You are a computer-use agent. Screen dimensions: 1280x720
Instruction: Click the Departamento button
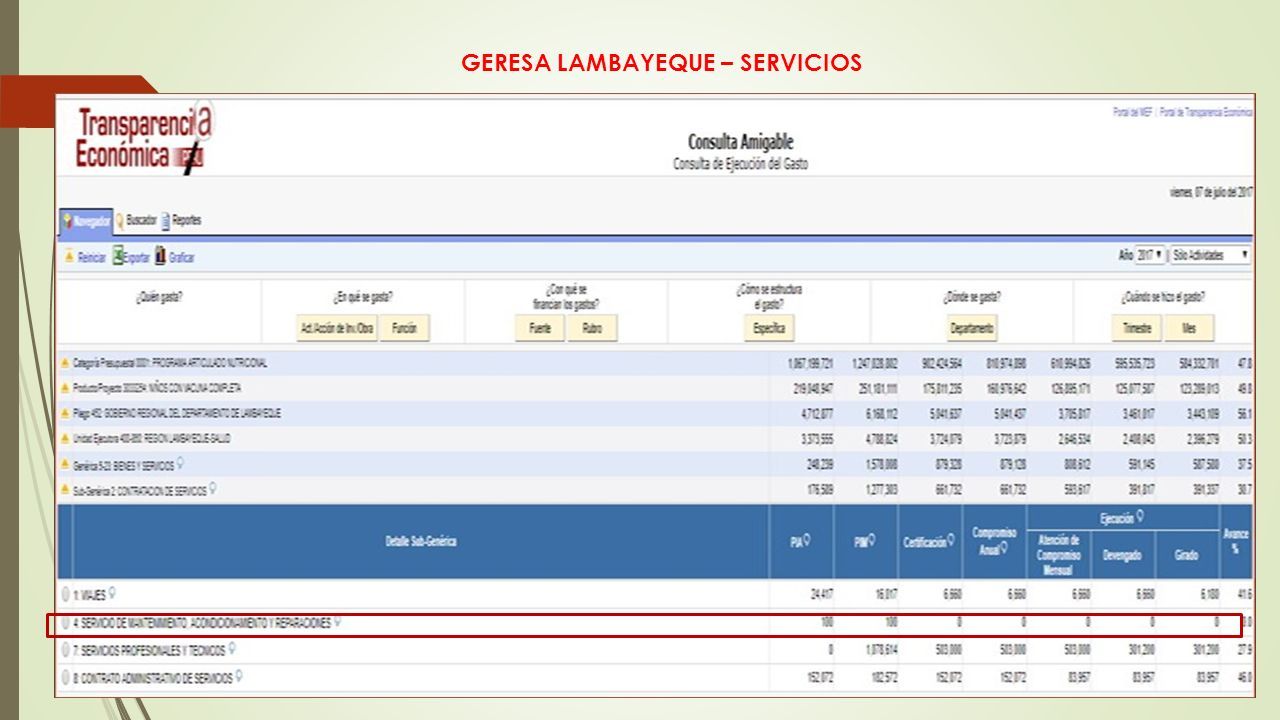pyautogui.click(x=972, y=328)
